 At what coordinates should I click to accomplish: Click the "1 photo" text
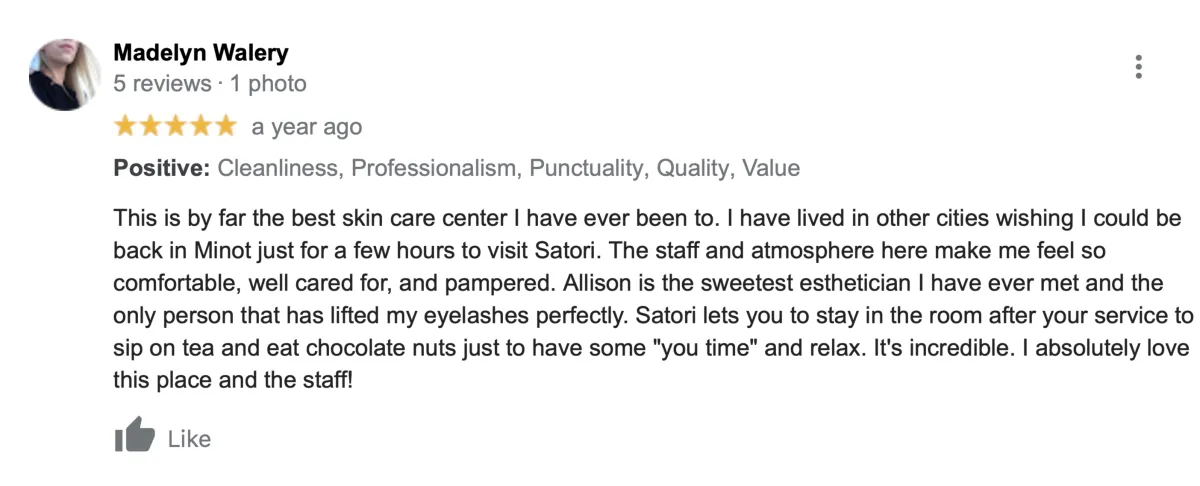tap(268, 84)
